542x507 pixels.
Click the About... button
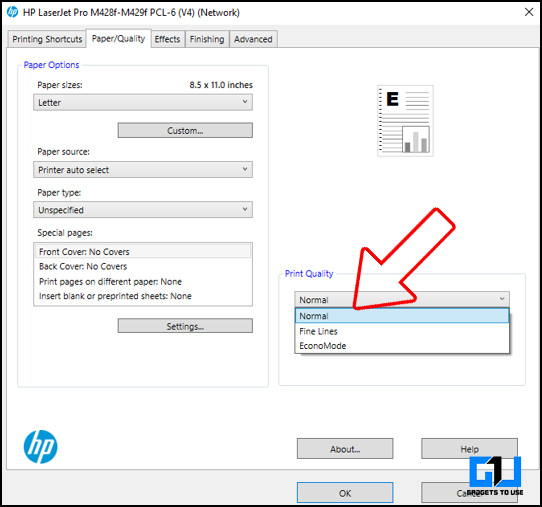pyautogui.click(x=345, y=449)
